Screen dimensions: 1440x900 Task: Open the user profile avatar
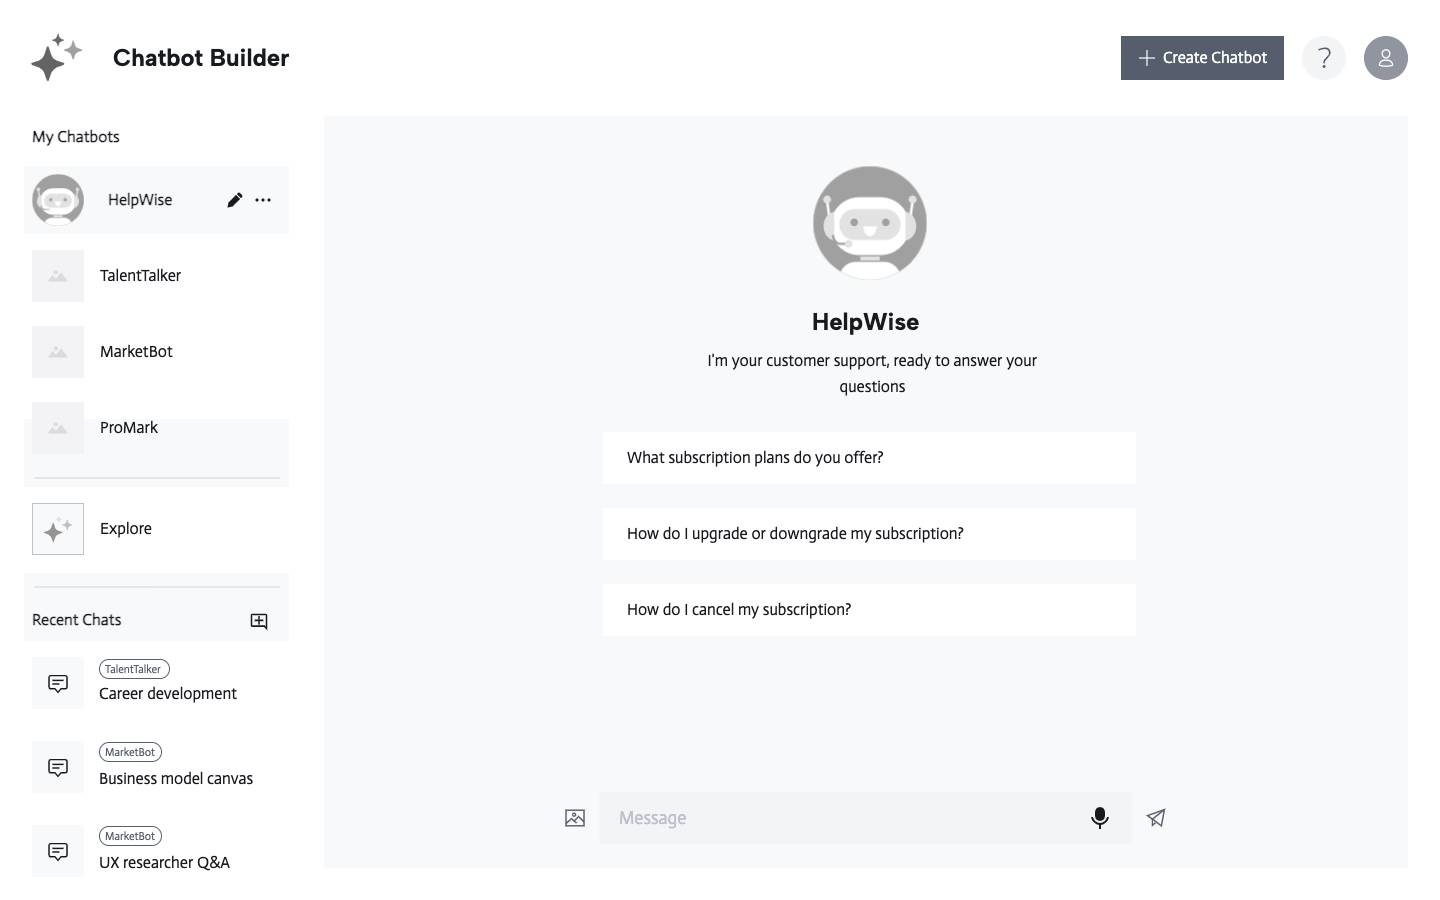(1385, 58)
